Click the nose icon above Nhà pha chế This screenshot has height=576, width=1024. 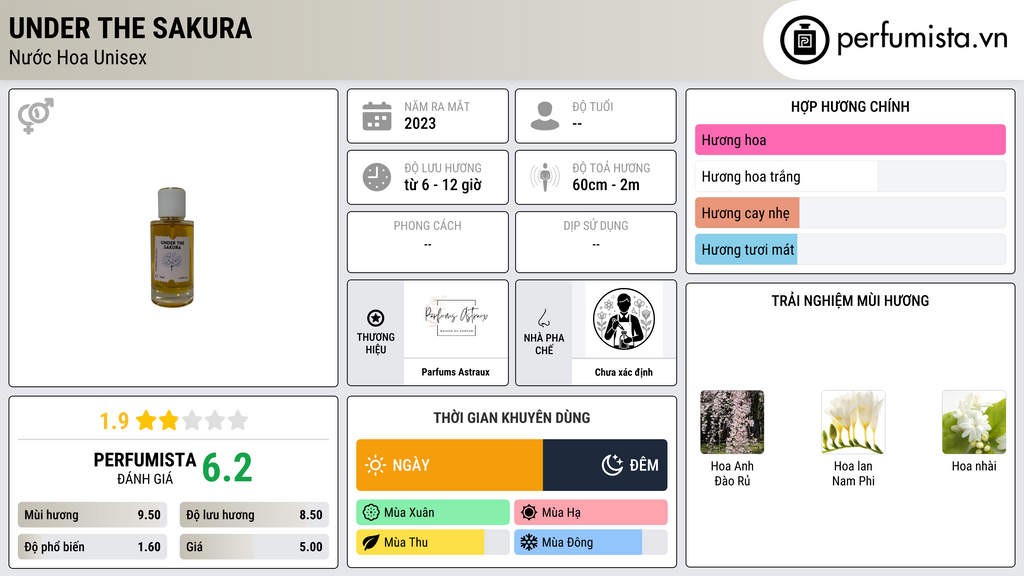tap(543, 318)
